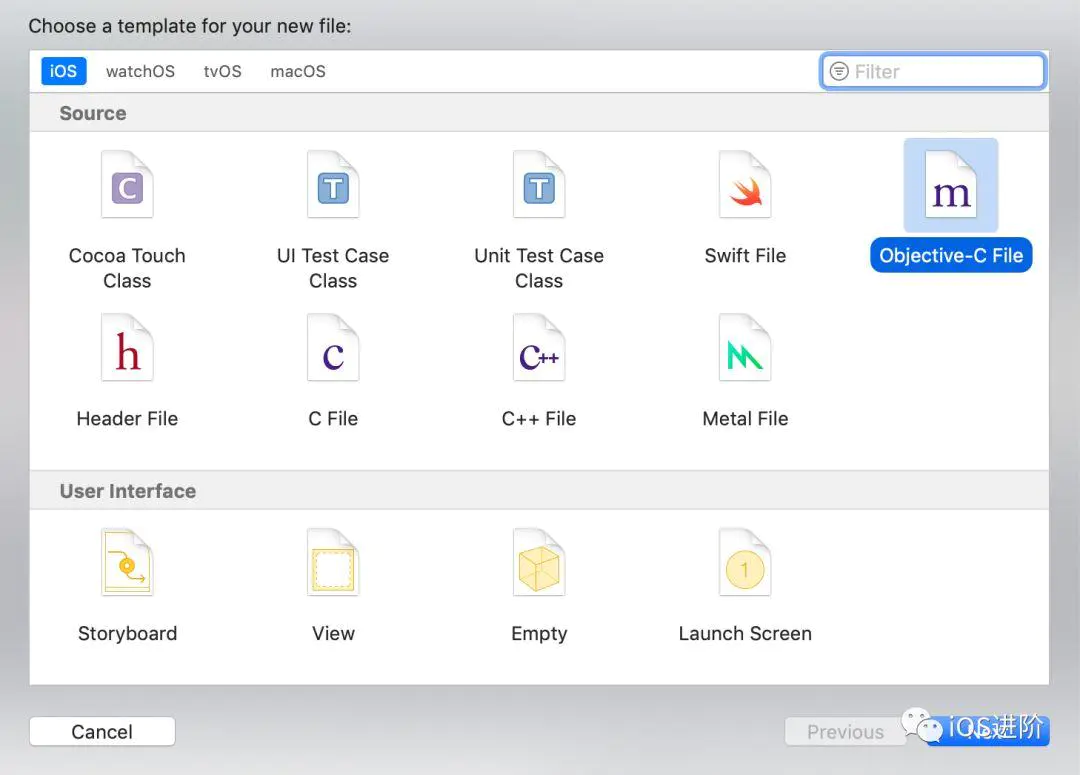Pick the Unit Test Case Class icon
The height and width of the screenshot is (775, 1080).
click(x=539, y=185)
